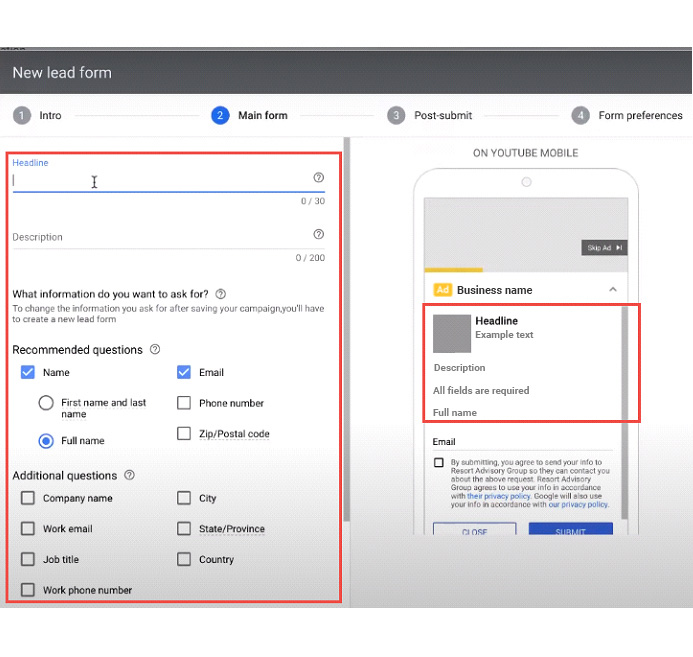Click the gray image placeholder thumbnail in preview

pos(452,334)
